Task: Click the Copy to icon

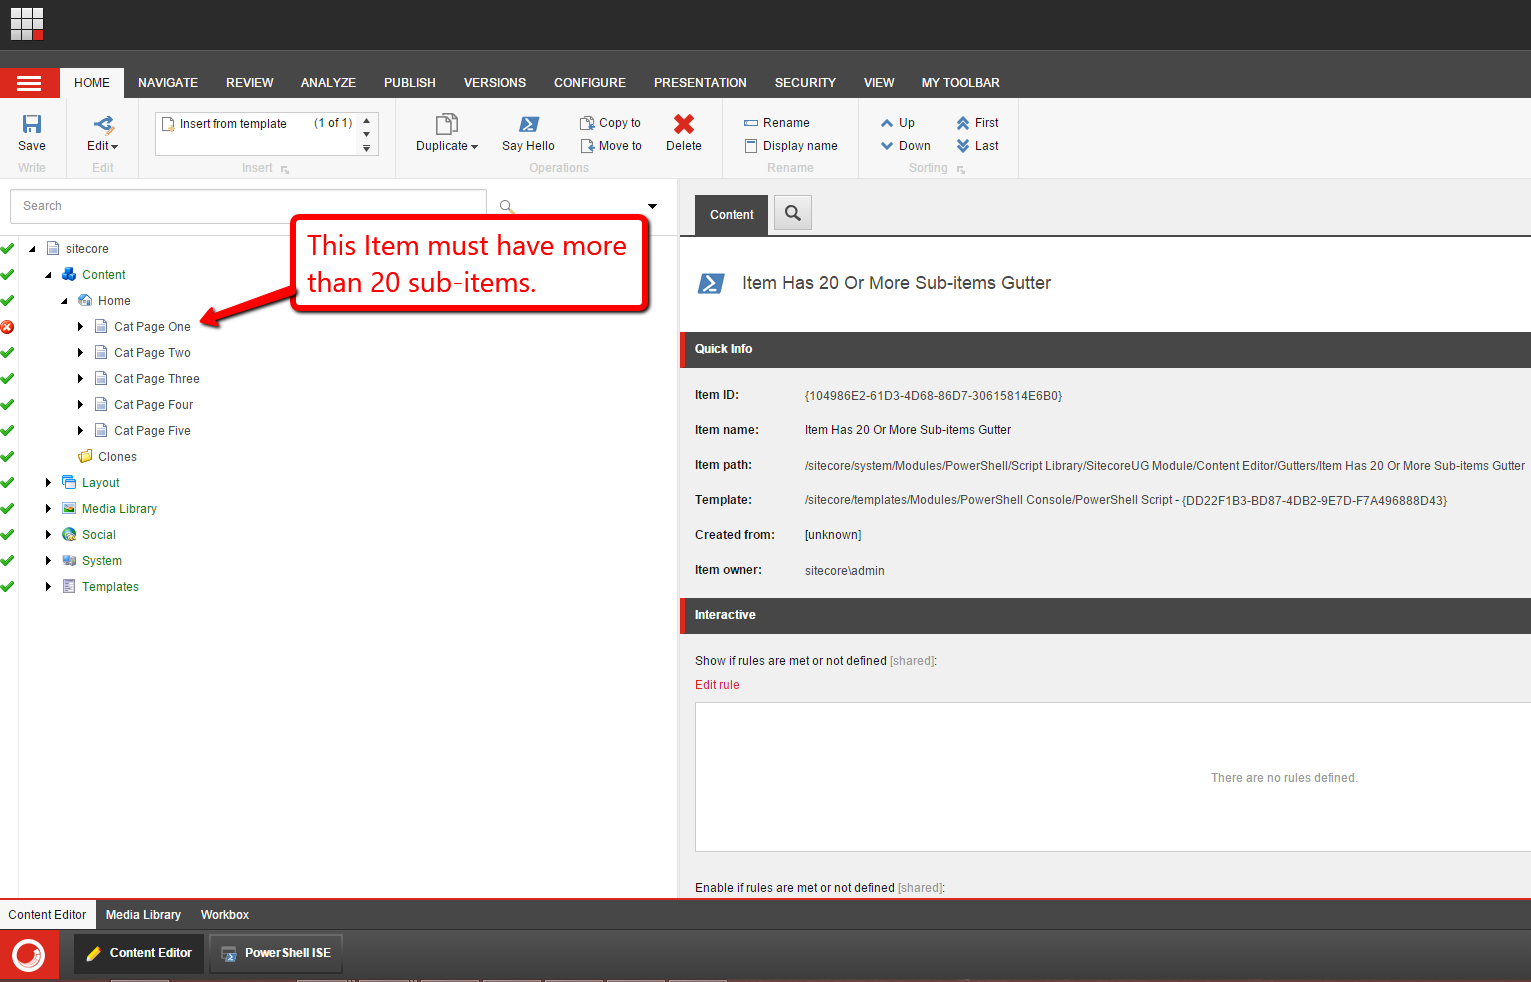Action: pos(588,123)
